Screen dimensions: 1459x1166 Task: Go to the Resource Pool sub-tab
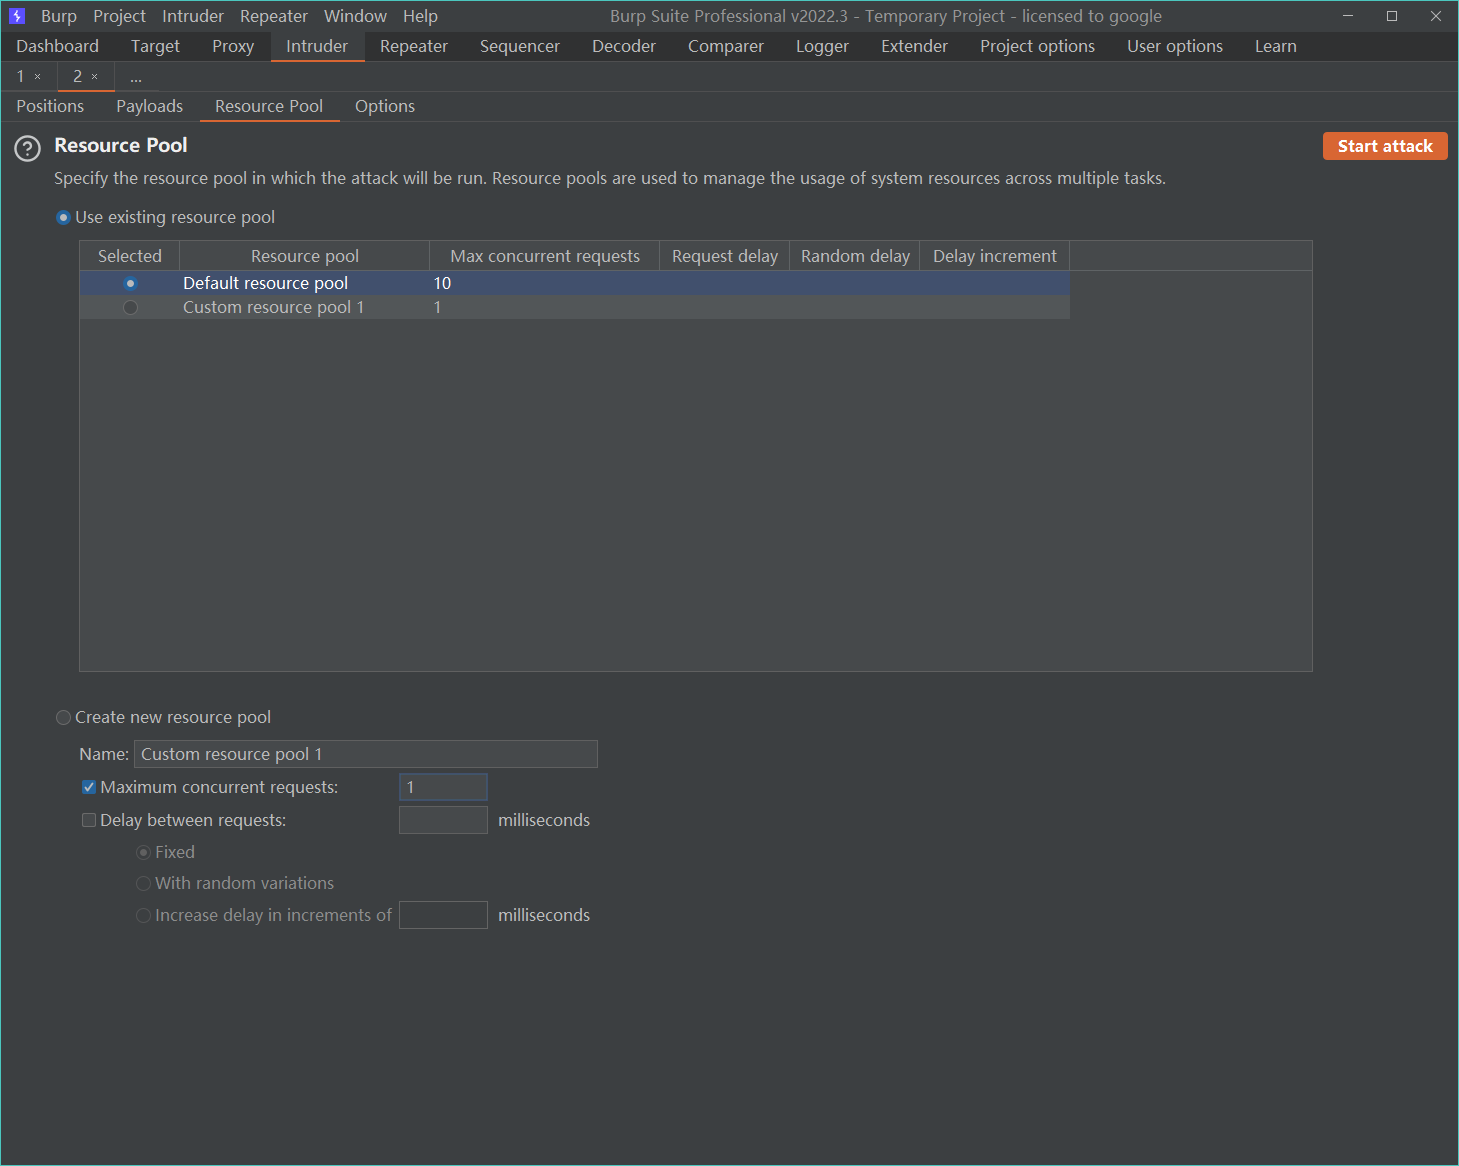[269, 106]
